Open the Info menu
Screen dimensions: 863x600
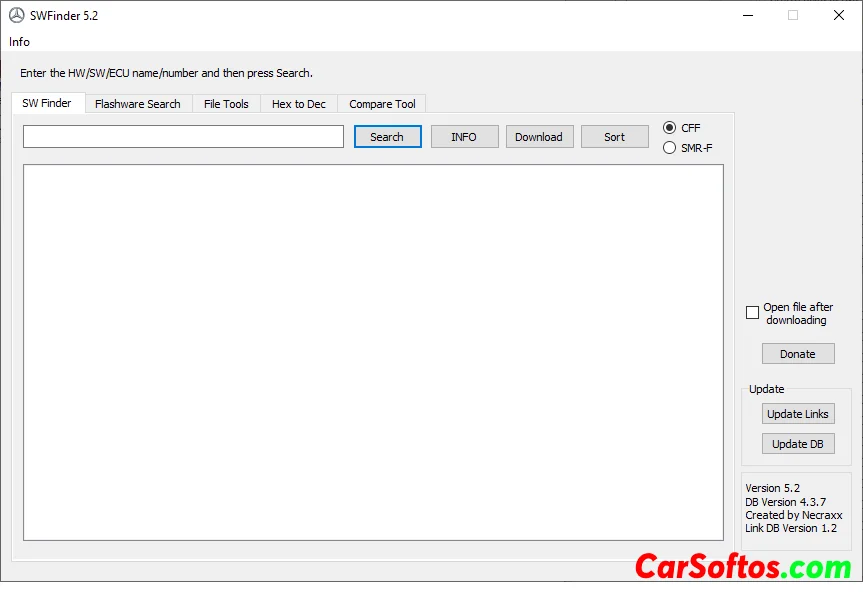click(x=19, y=42)
